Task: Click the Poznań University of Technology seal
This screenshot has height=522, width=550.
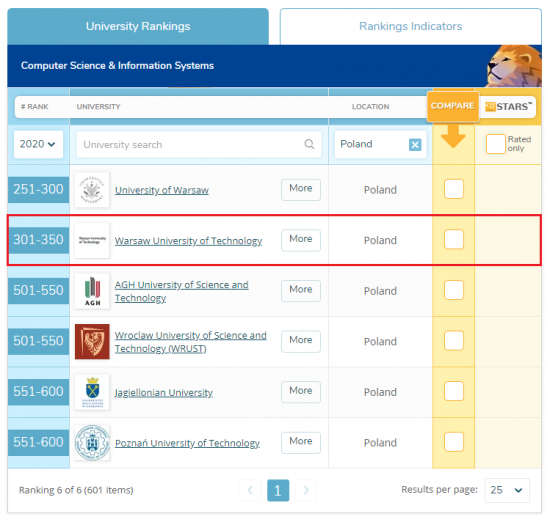Action: [x=92, y=442]
